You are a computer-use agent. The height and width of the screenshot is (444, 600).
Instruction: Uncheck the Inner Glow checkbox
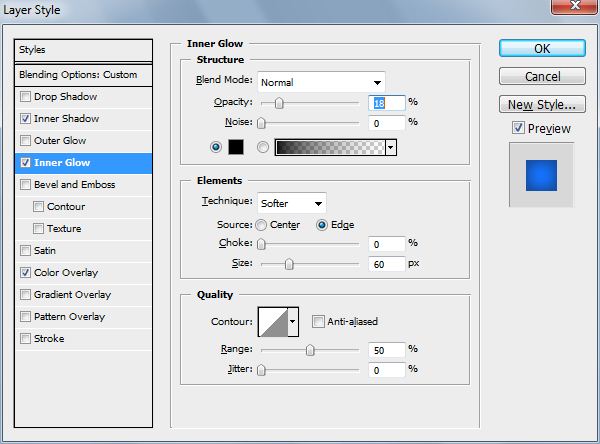[25, 163]
